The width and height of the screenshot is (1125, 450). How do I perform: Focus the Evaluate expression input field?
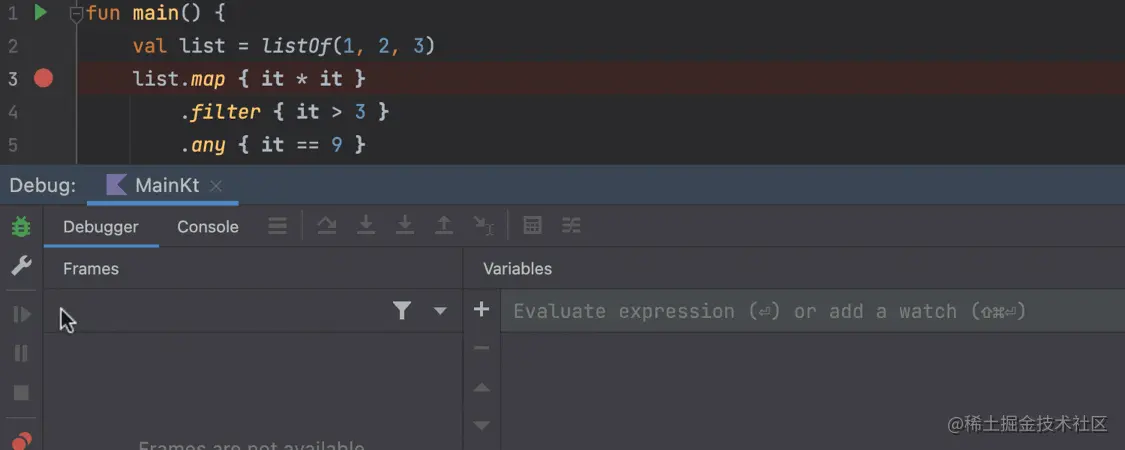[x=813, y=311]
